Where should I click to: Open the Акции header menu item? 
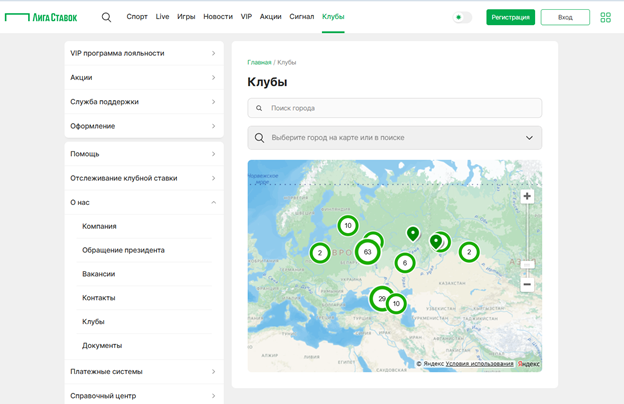271,17
